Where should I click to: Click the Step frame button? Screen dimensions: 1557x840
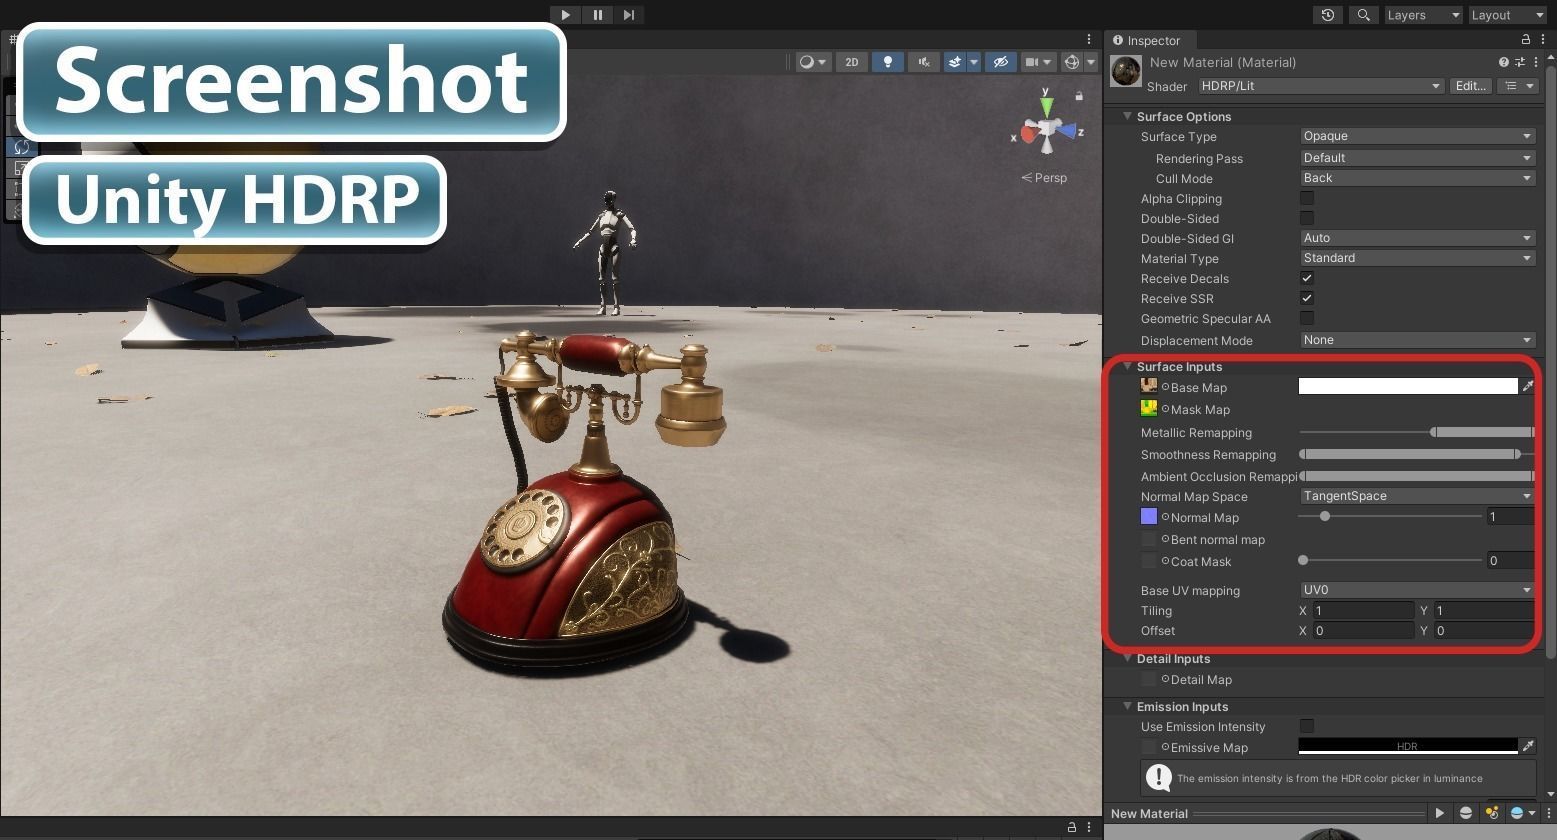click(628, 15)
